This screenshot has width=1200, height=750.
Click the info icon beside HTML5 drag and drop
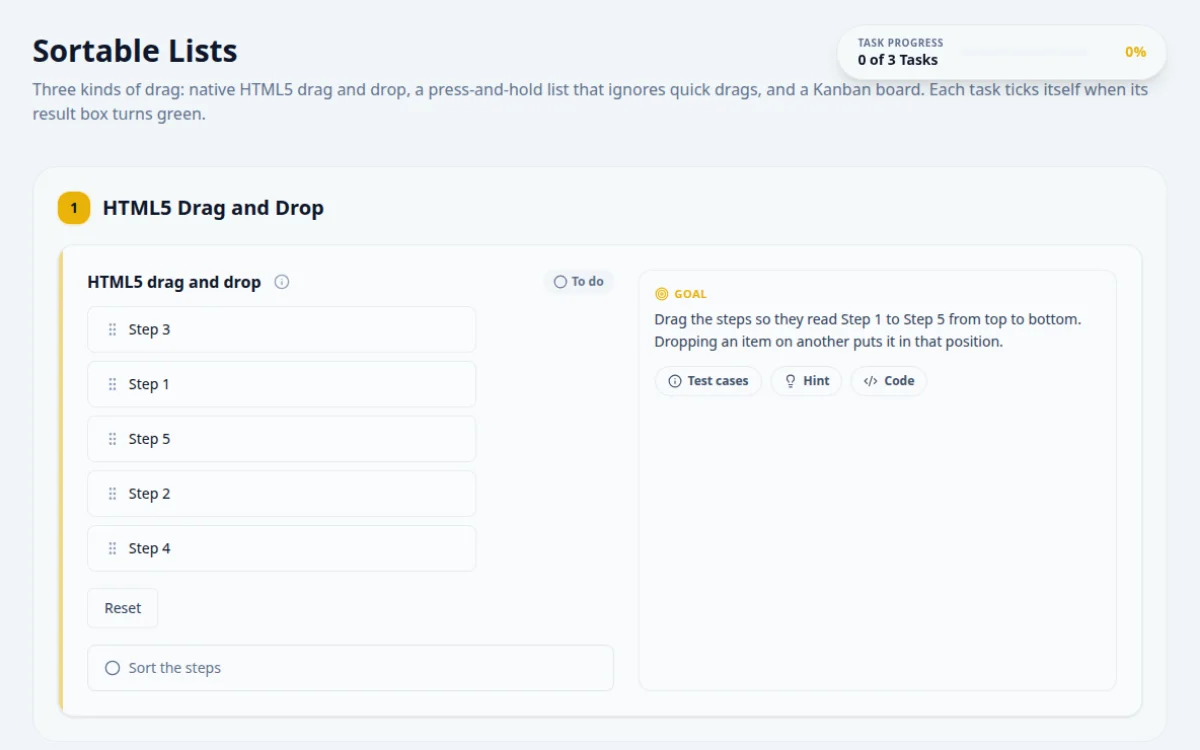[282, 282]
